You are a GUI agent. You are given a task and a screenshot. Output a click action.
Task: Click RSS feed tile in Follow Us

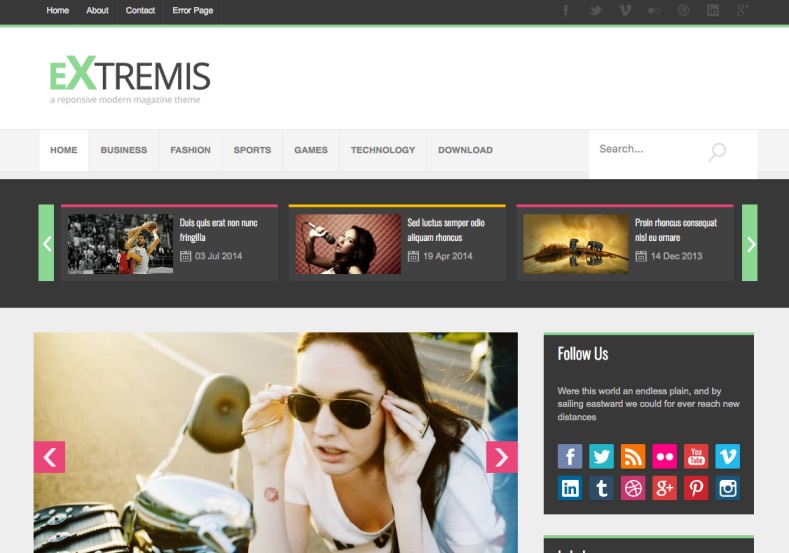(633, 456)
